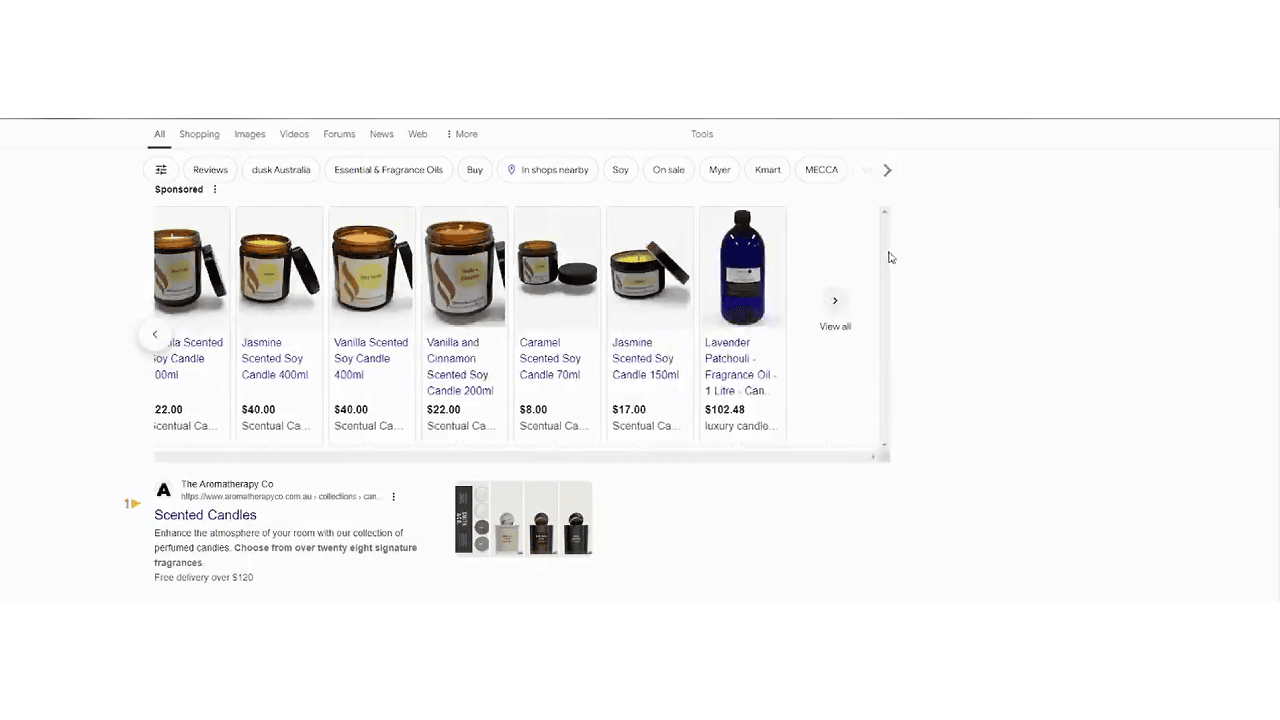
Task: Toggle the Soy filter chip
Action: (620, 170)
